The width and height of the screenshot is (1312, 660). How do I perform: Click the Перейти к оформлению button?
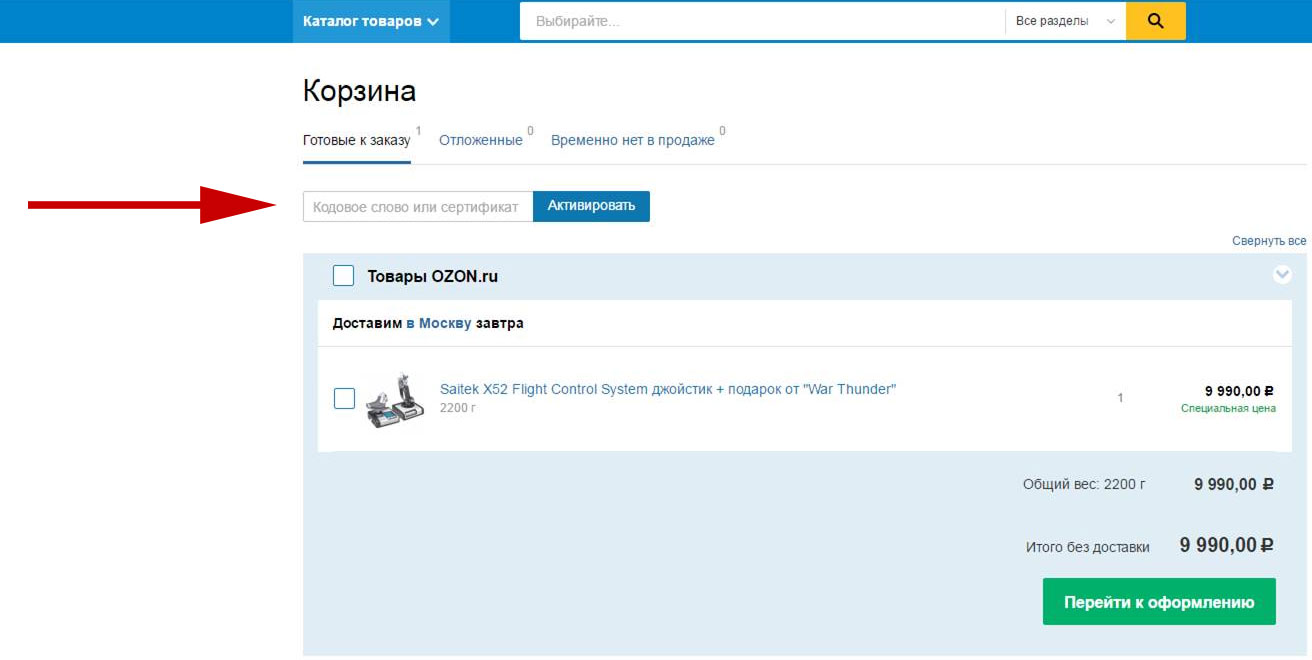point(1158,602)
